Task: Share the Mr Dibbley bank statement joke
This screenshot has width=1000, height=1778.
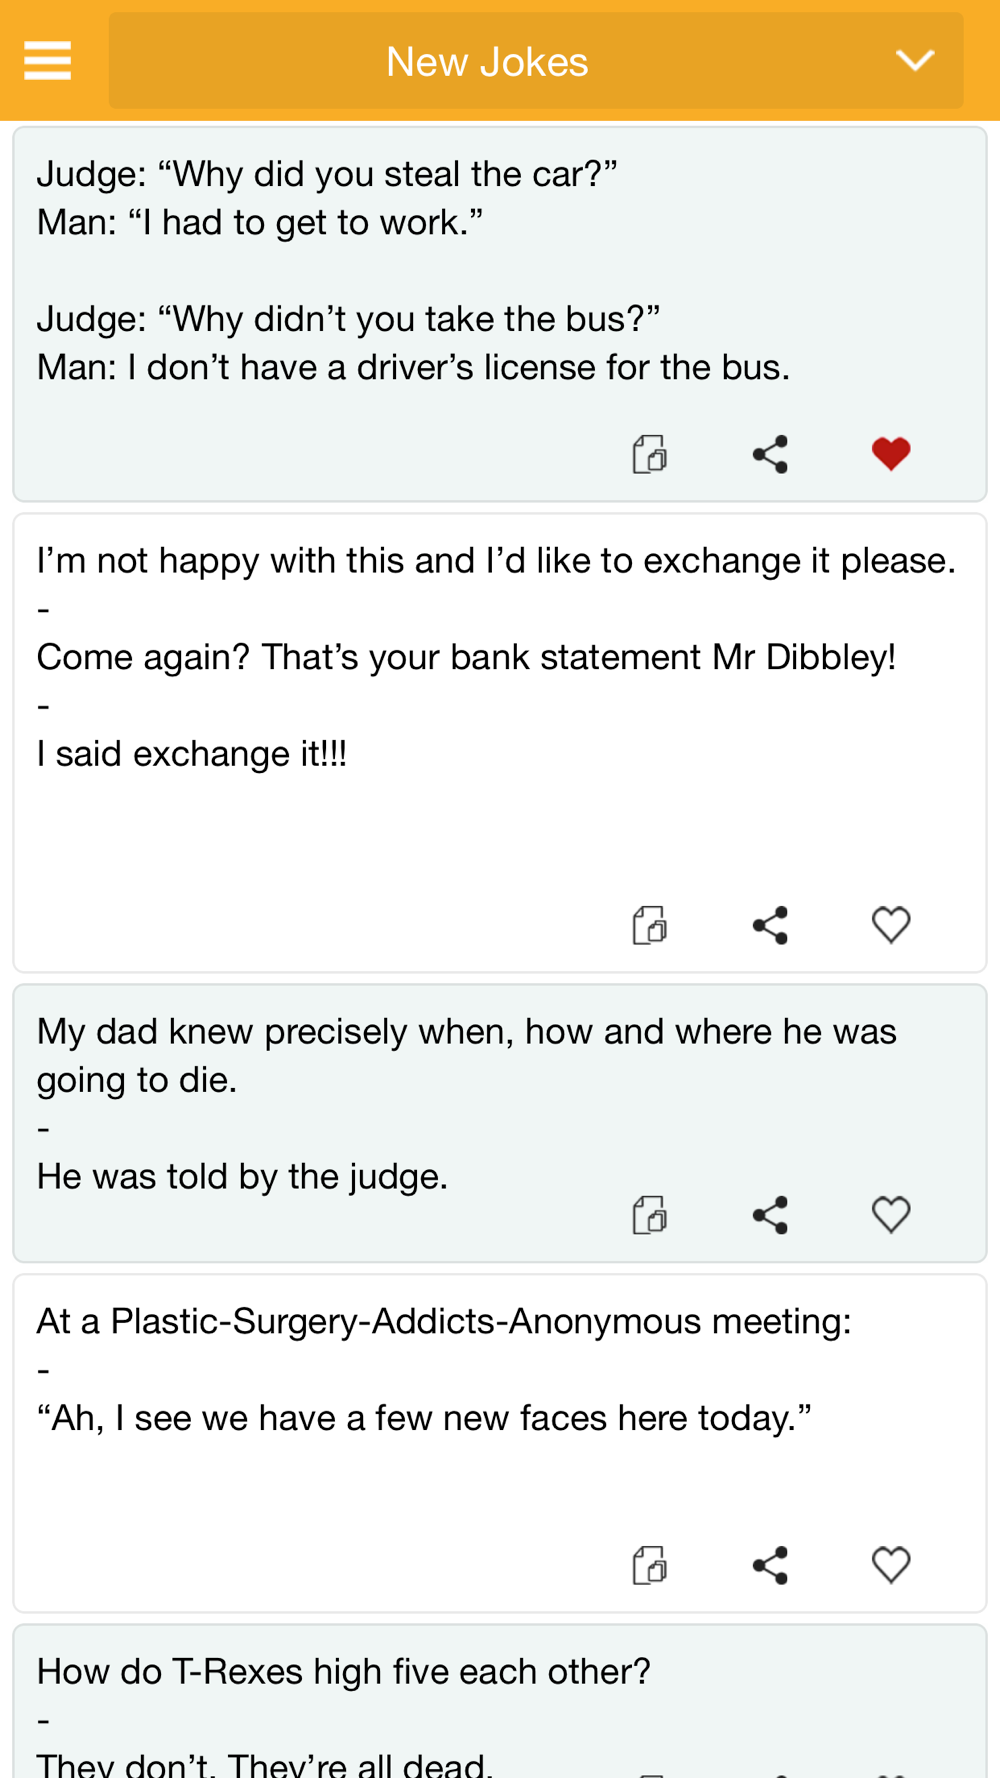Action: (770, 925)
